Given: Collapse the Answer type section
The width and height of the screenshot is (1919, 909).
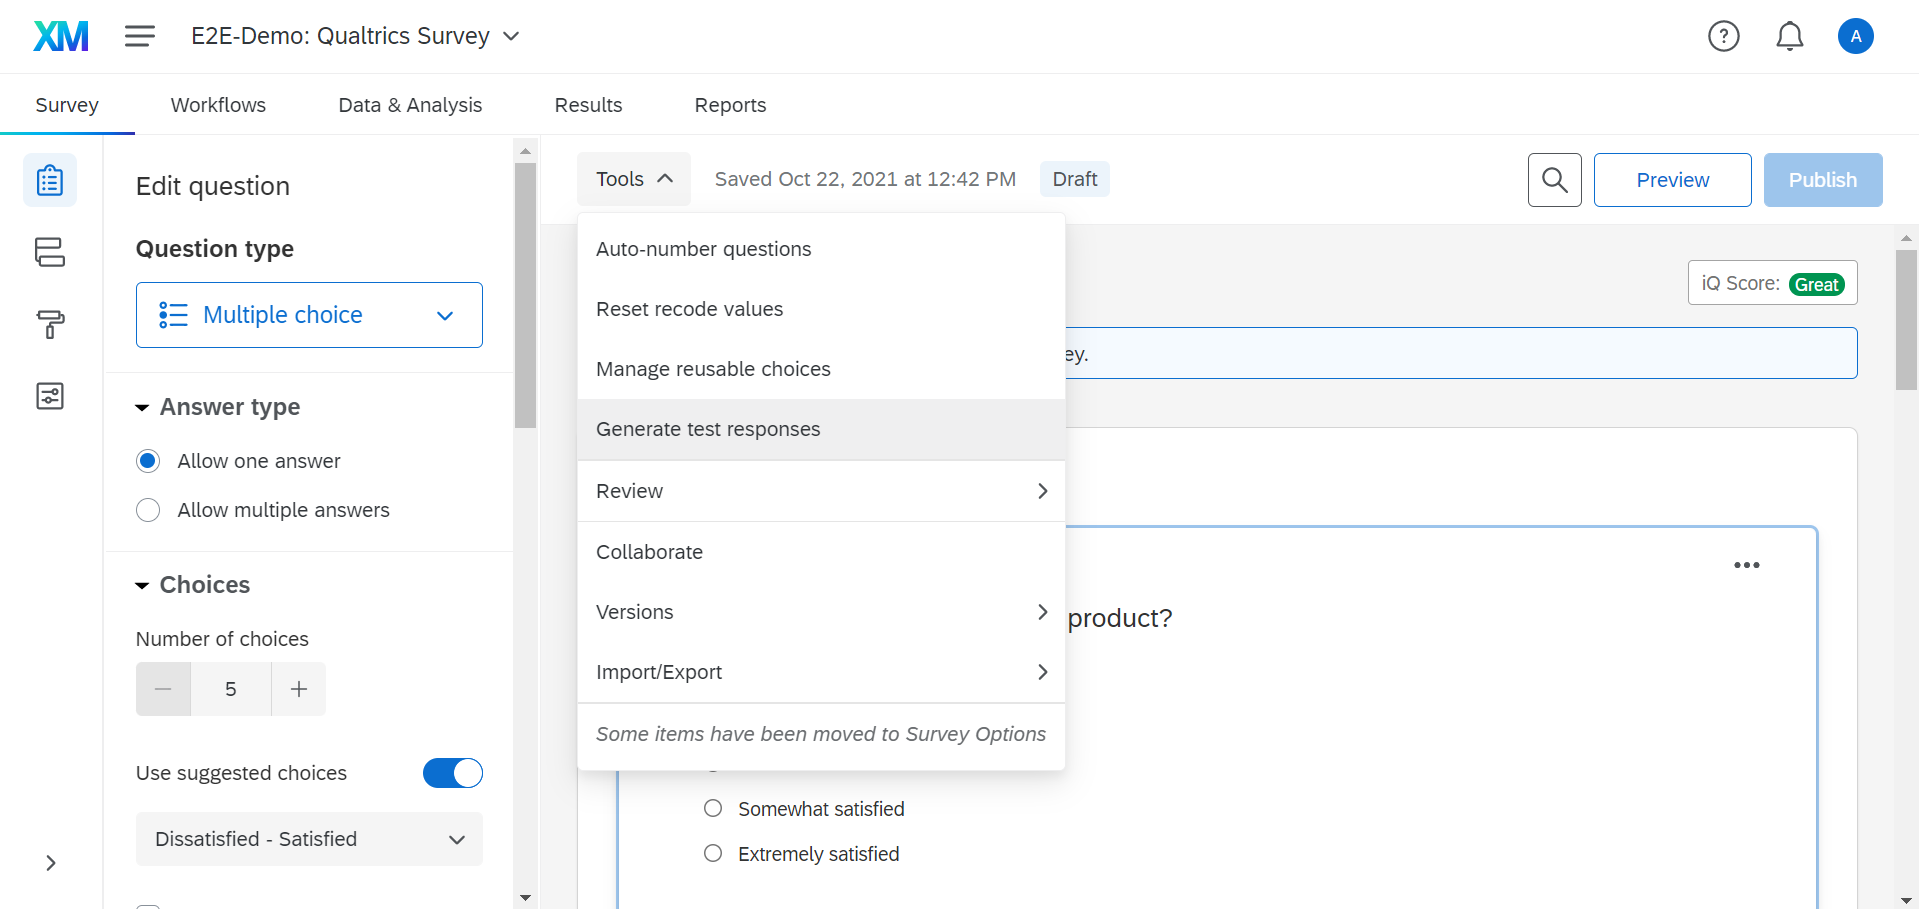Looking at the screenshot, I should tap(142, 408).
